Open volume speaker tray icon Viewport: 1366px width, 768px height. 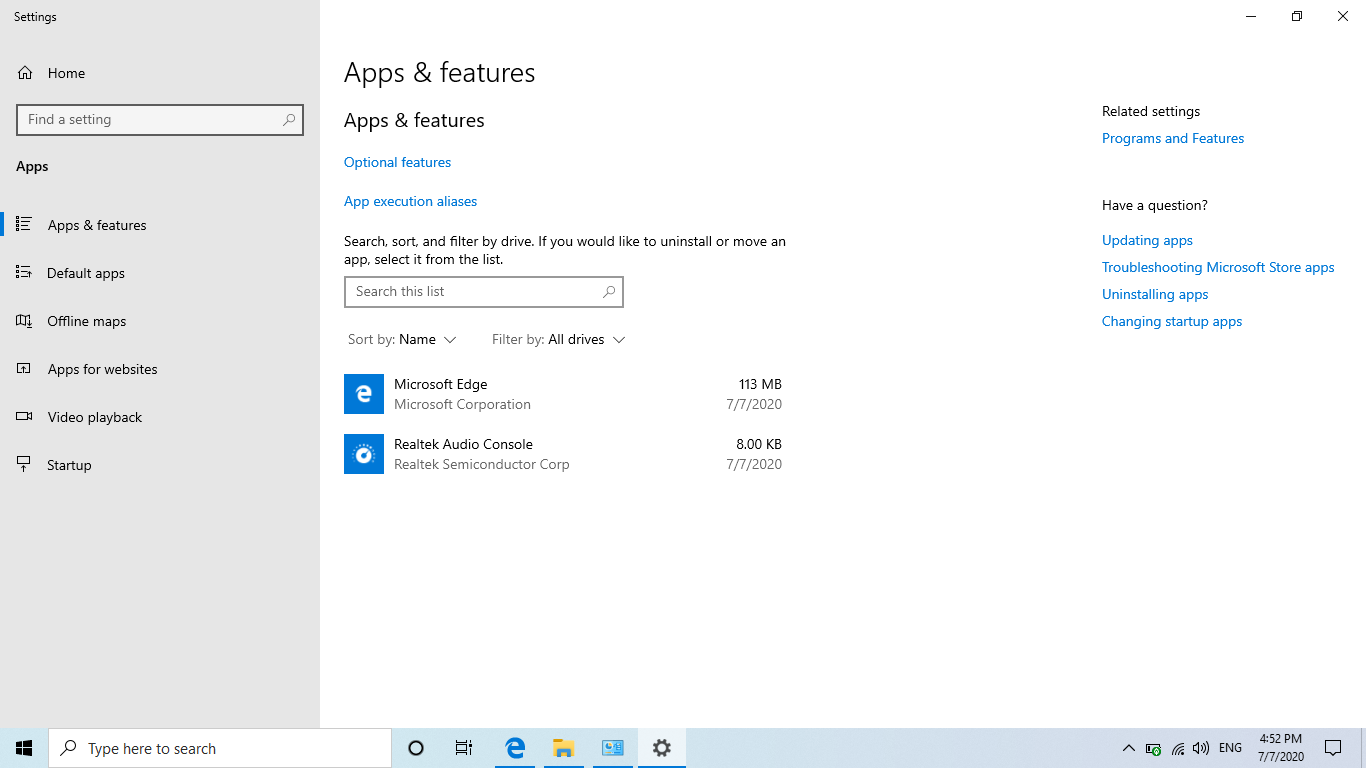click(x=1201, y=748)
